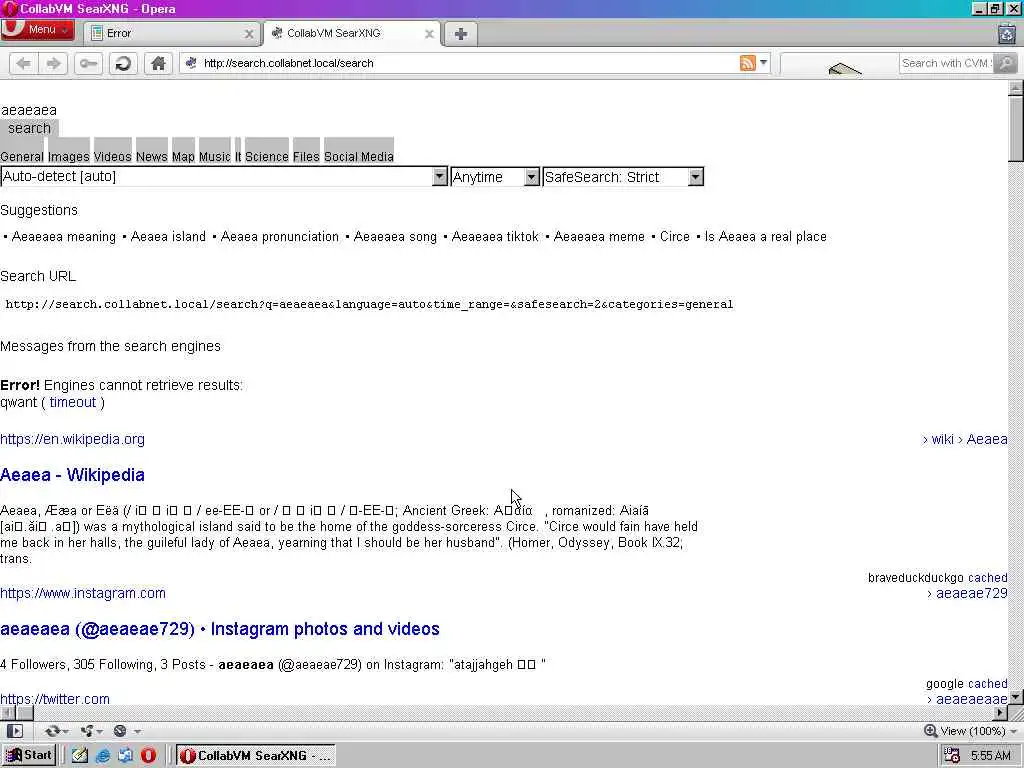1024x768 pixels.
Task: Open the braveduckduckgo cached link
Action: click(987, 578)
